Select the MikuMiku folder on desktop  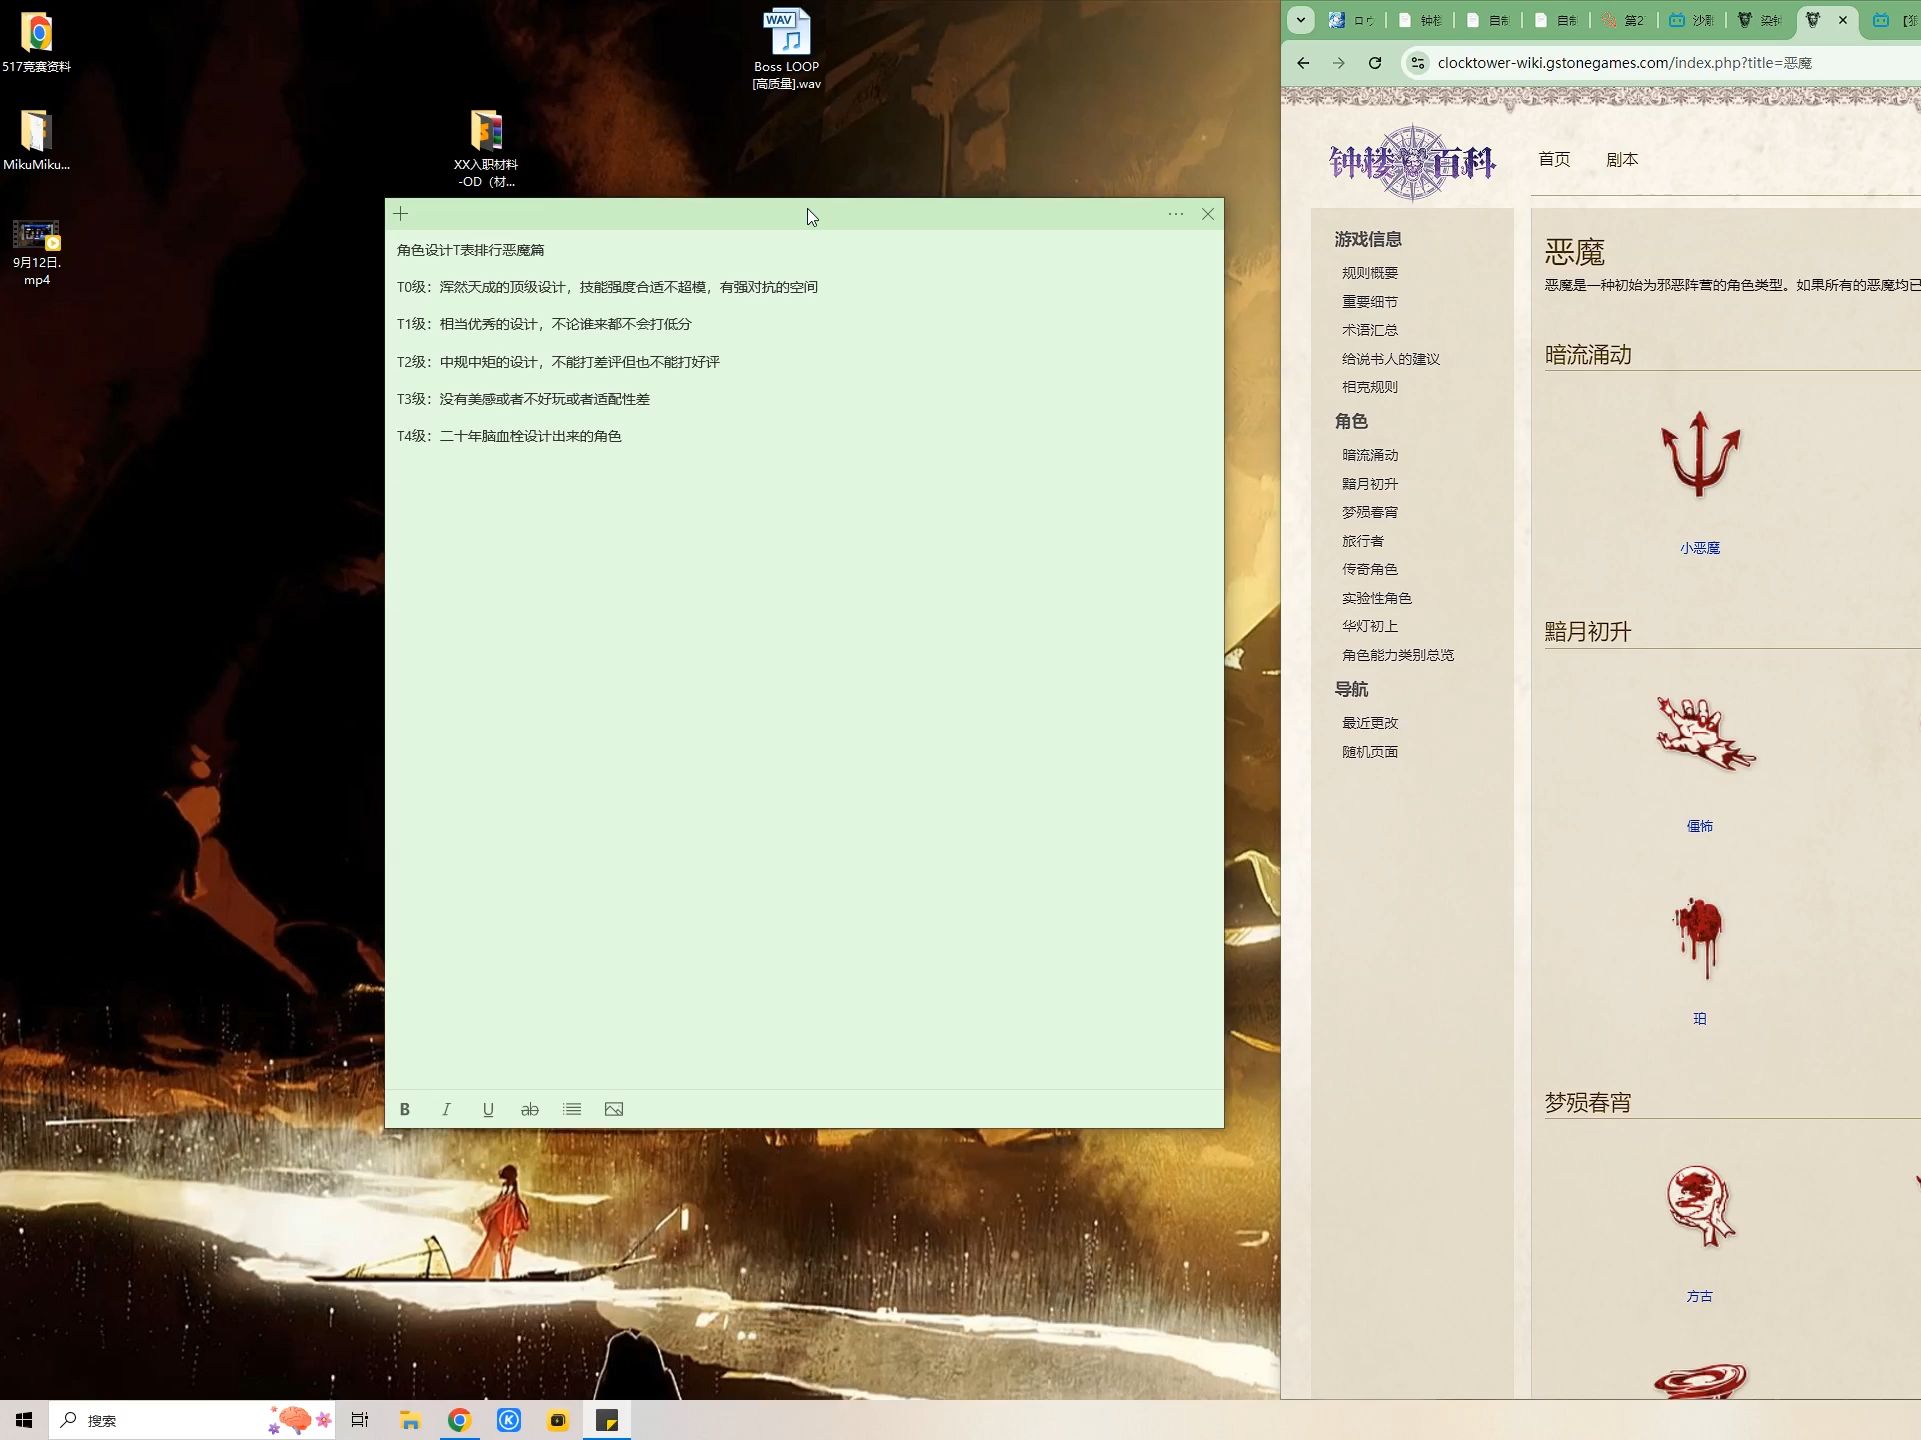point(37,140)
